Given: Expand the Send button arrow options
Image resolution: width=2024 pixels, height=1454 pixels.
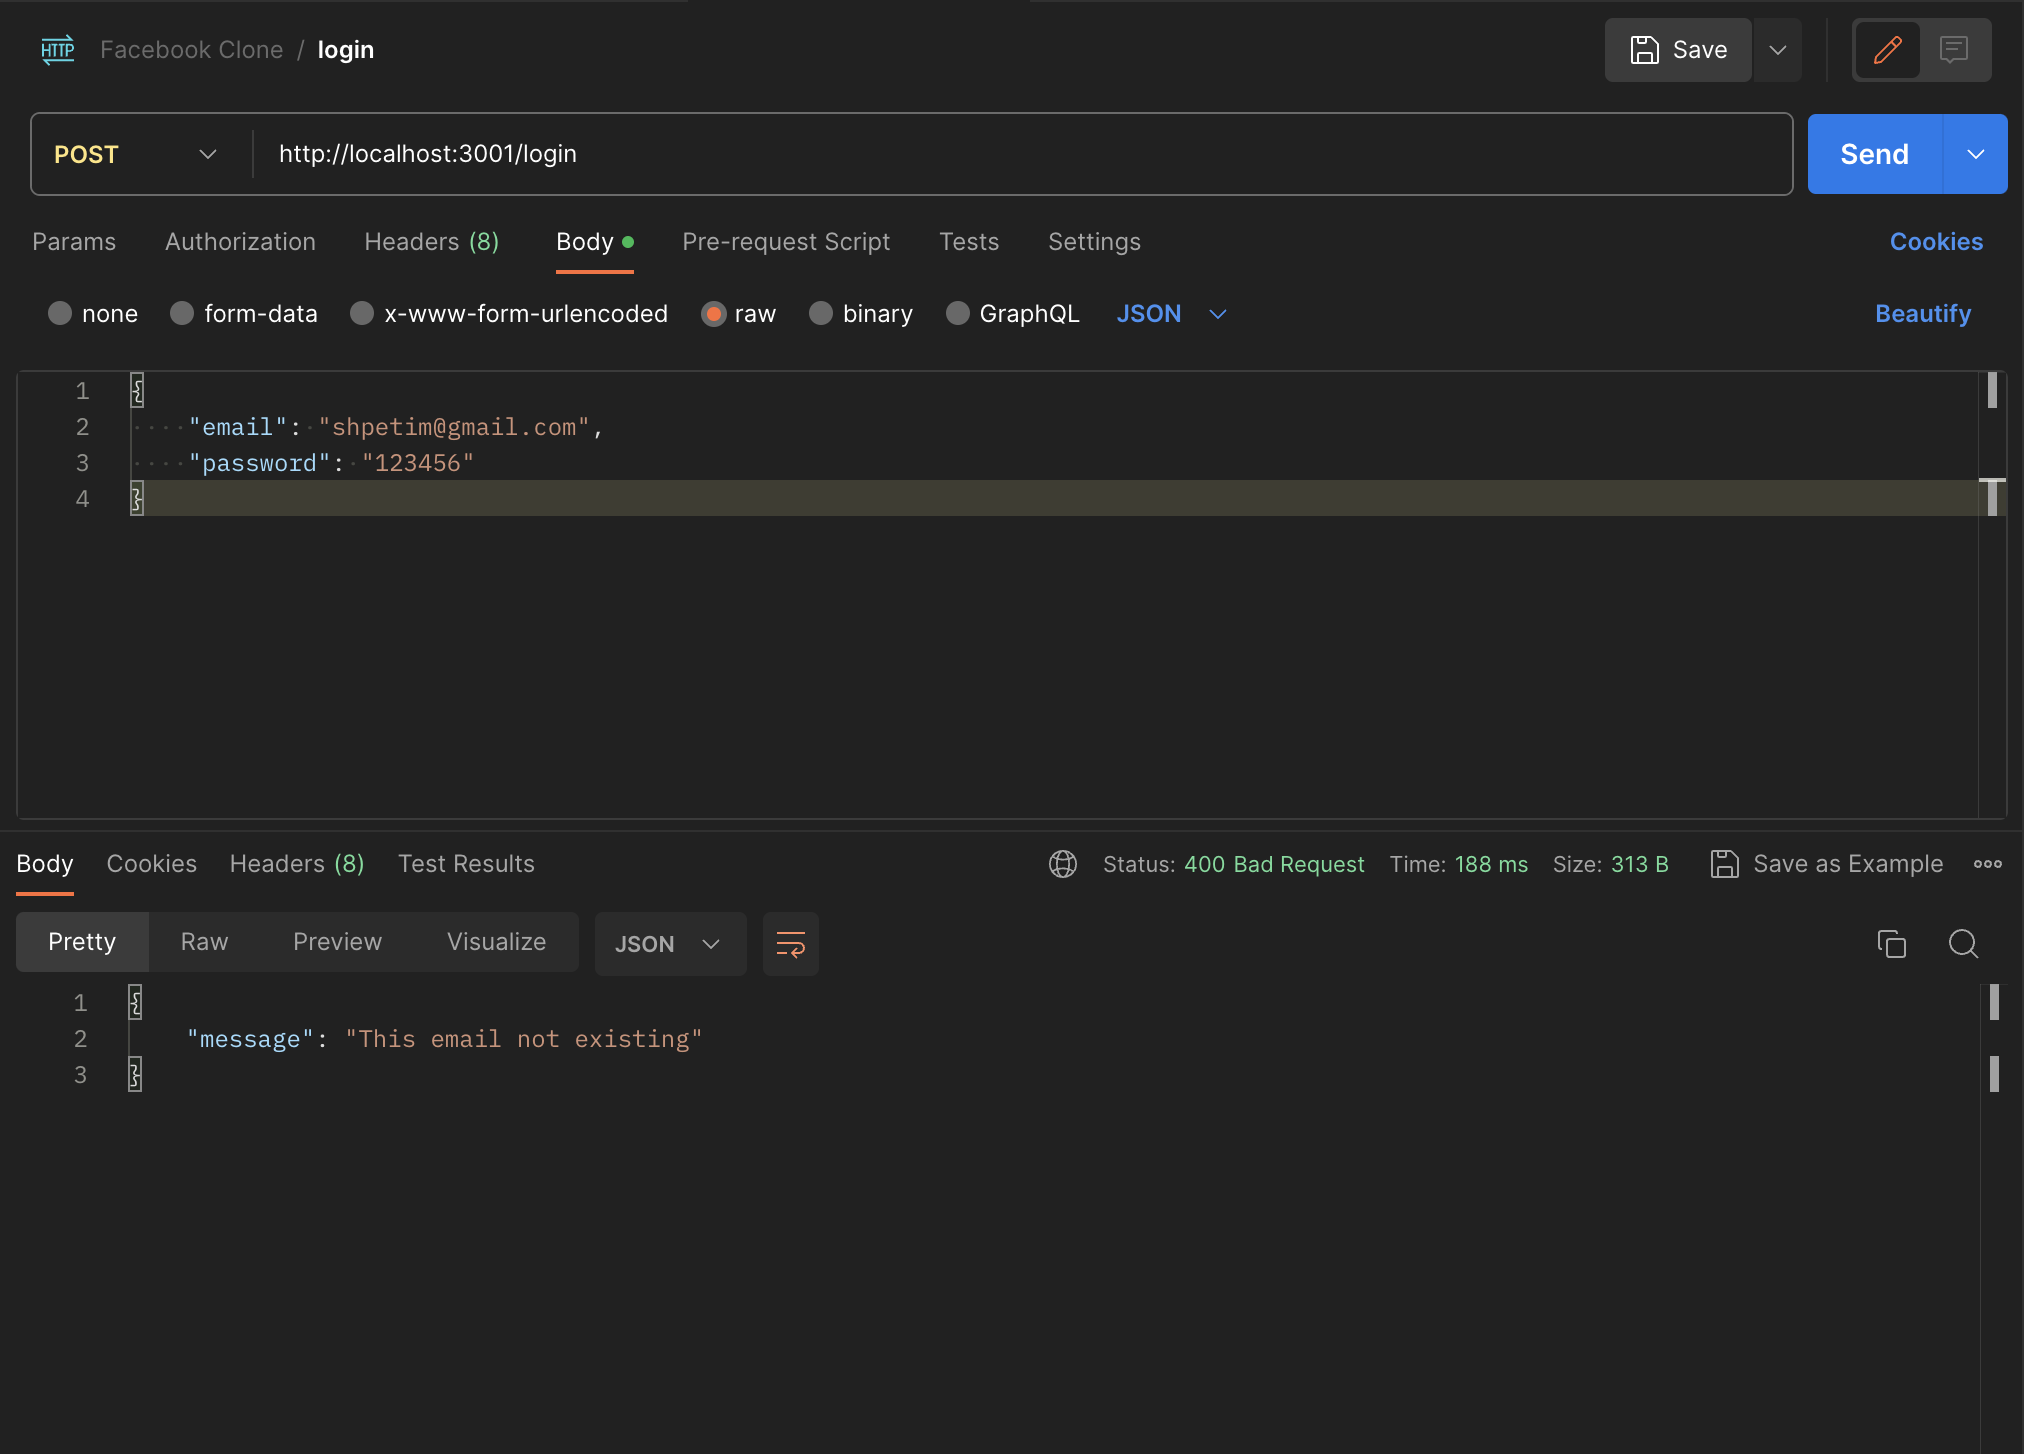Looking at the screenshot, I should click(x=1975, y=154).
